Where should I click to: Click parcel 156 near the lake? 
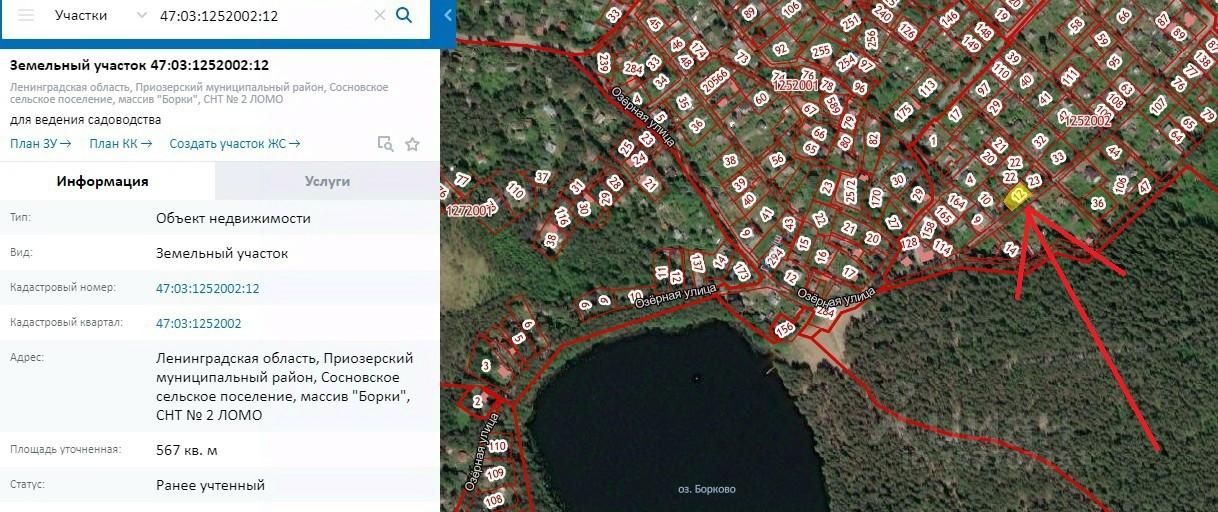[x=785, y=329]
